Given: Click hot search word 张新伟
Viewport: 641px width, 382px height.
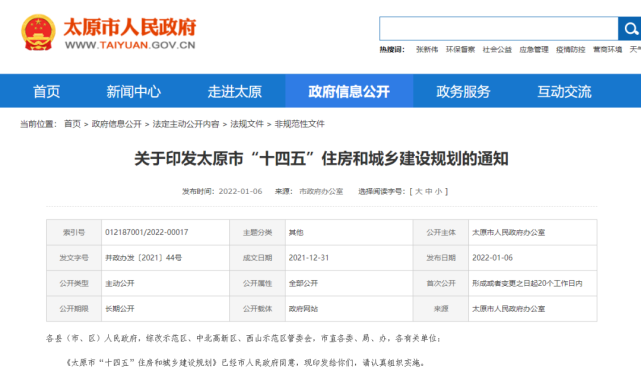Looking at the screenshot, I should coord(427,49).
